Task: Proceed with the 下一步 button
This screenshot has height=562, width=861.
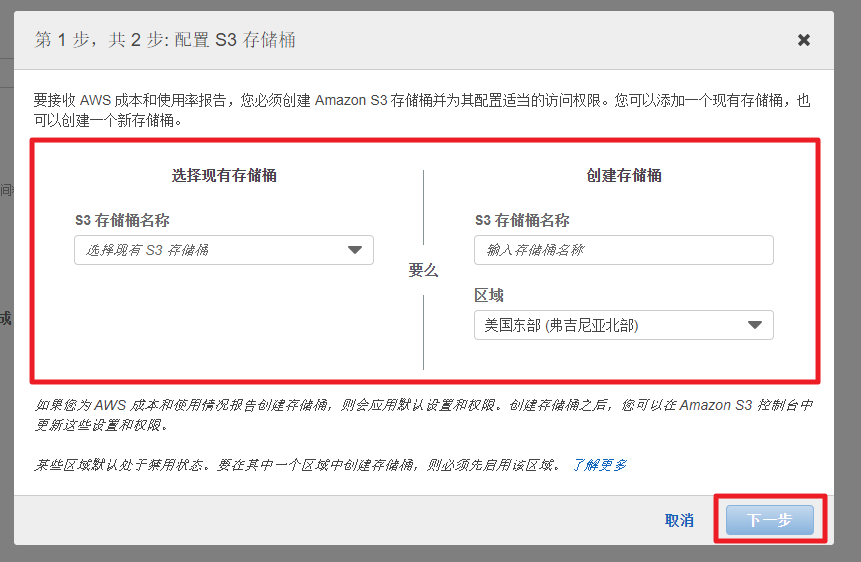Action: 769,520
